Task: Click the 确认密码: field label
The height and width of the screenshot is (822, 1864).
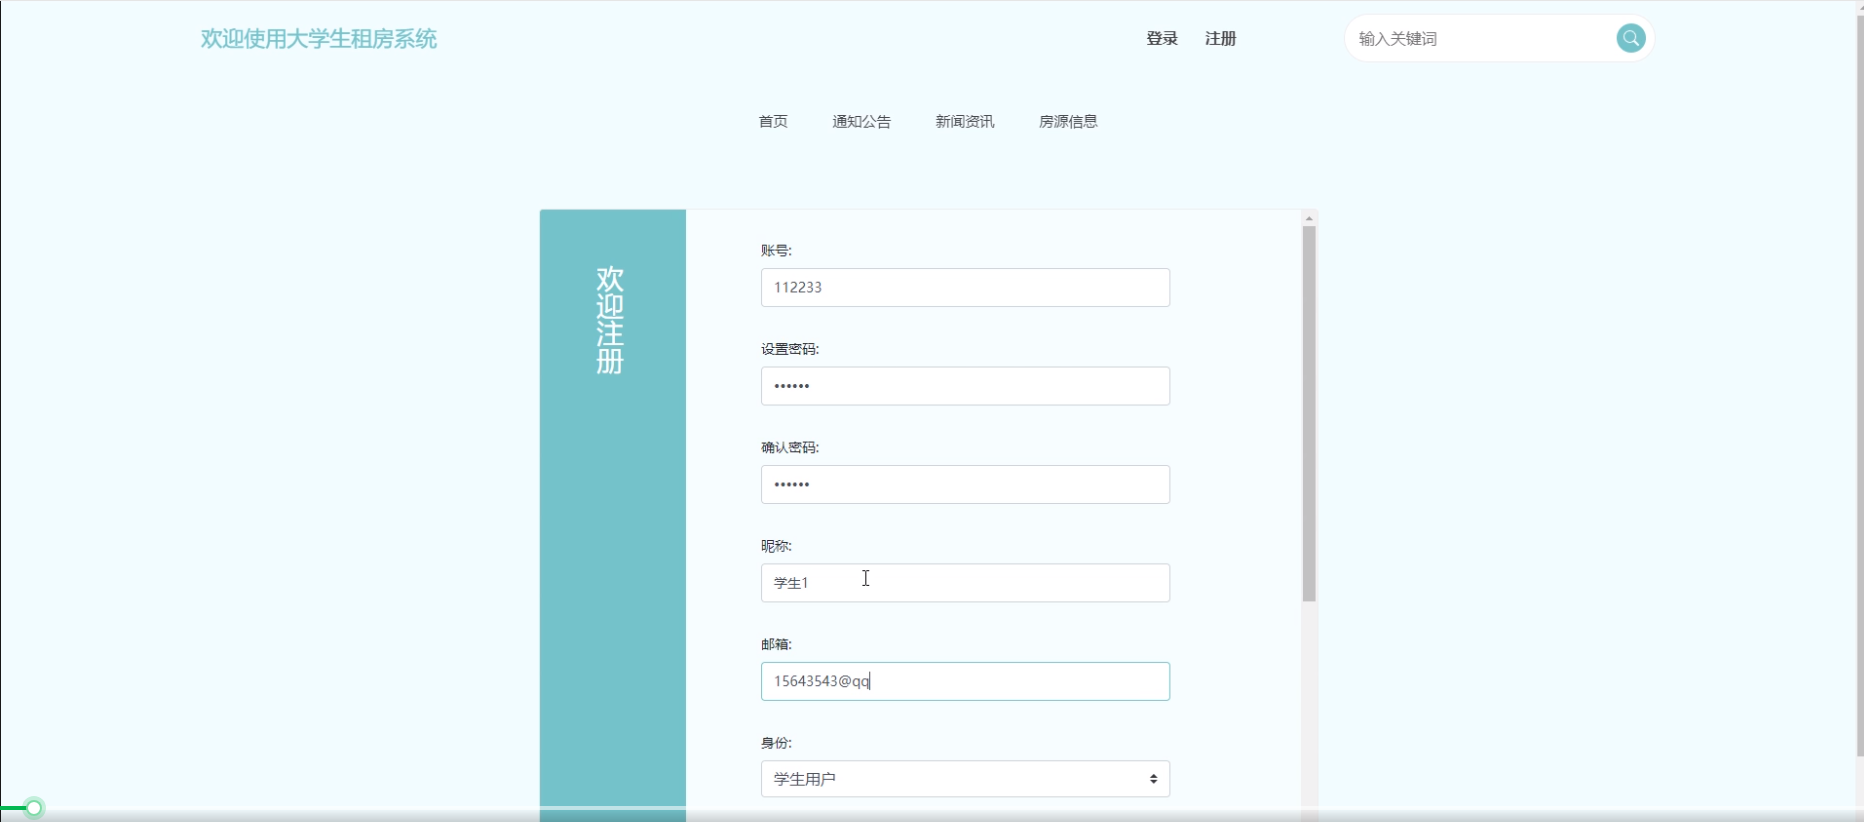Action: point(790,447)
